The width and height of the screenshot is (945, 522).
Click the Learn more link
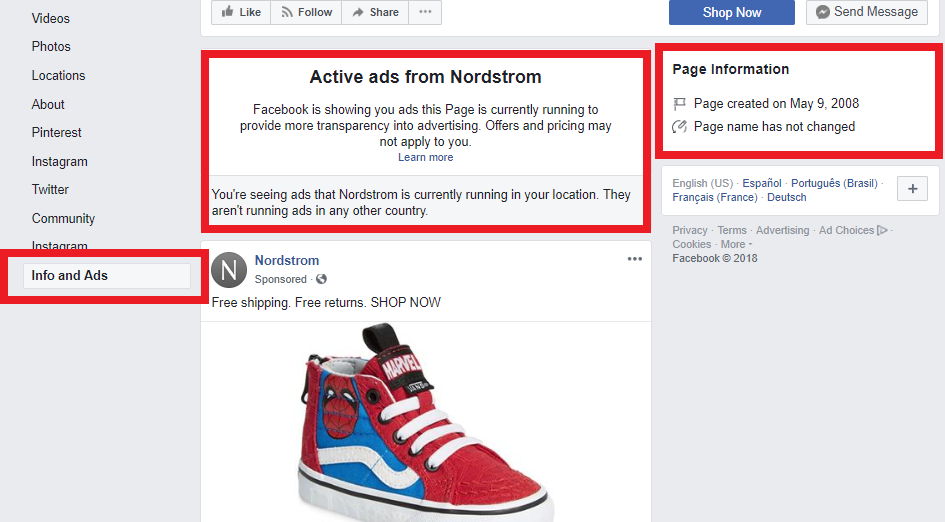point(425,157)
